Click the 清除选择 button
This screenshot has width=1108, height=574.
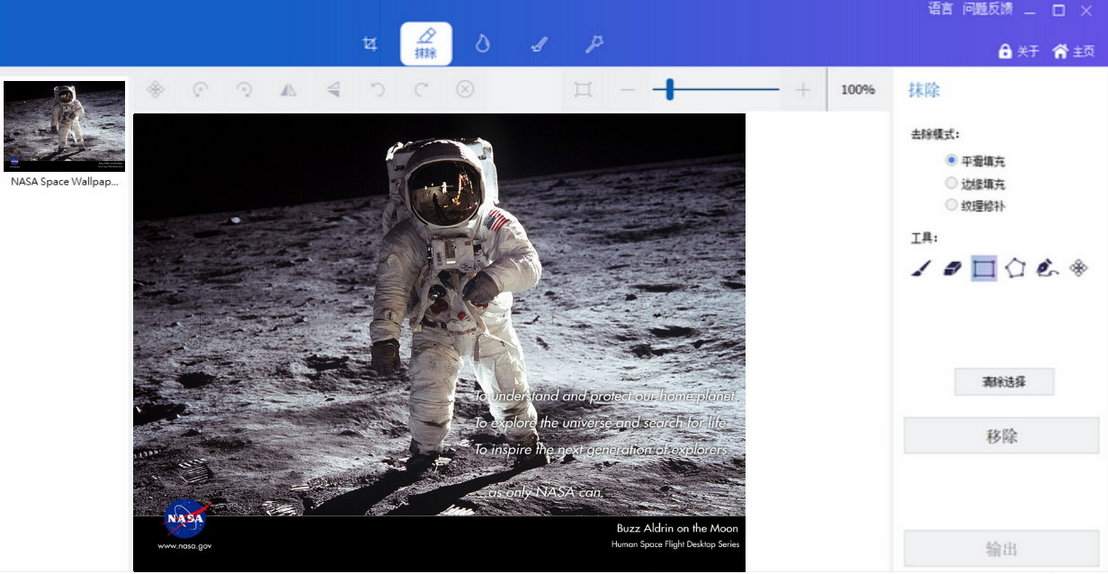(x=1004, y=382)
